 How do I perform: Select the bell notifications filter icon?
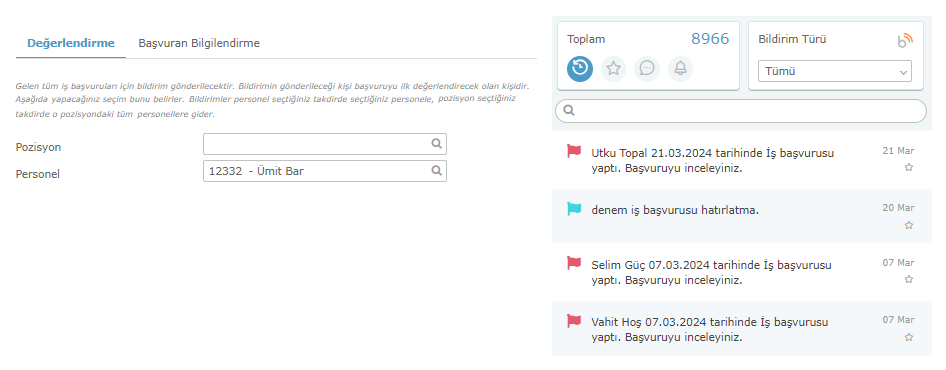681,69
